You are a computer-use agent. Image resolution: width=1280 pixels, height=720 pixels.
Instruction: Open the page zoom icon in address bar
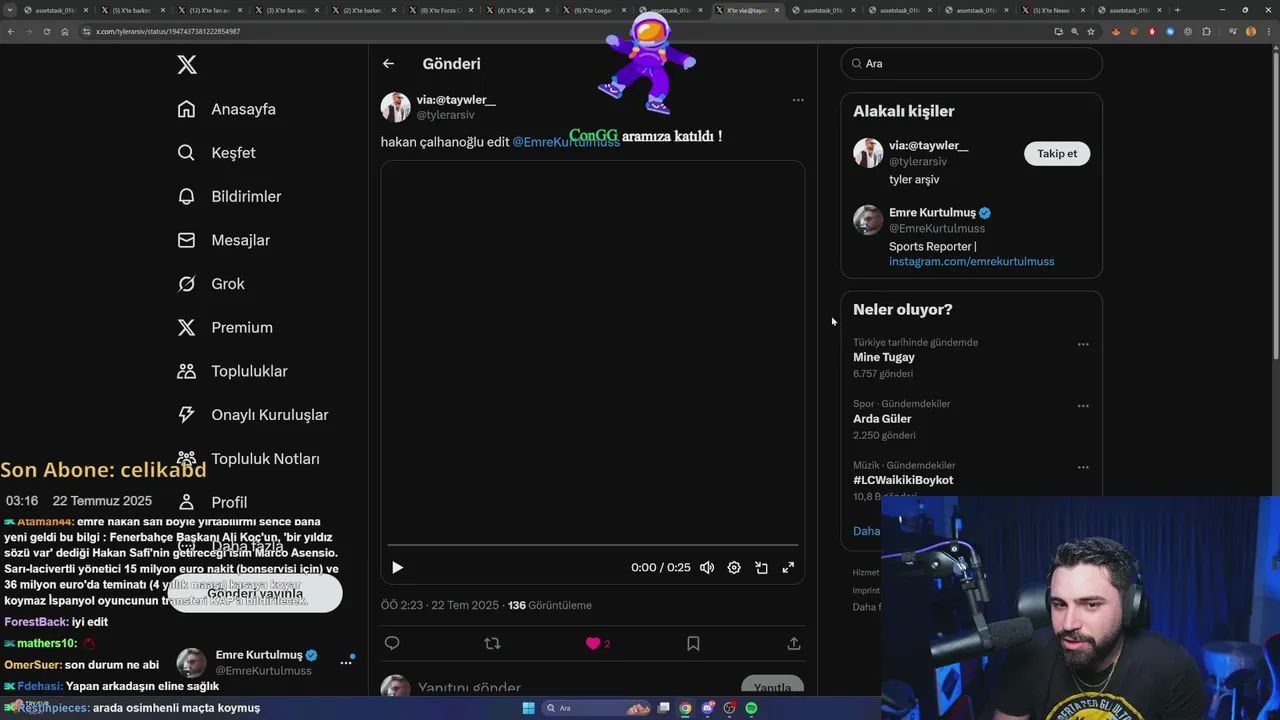click(1075, 31)
